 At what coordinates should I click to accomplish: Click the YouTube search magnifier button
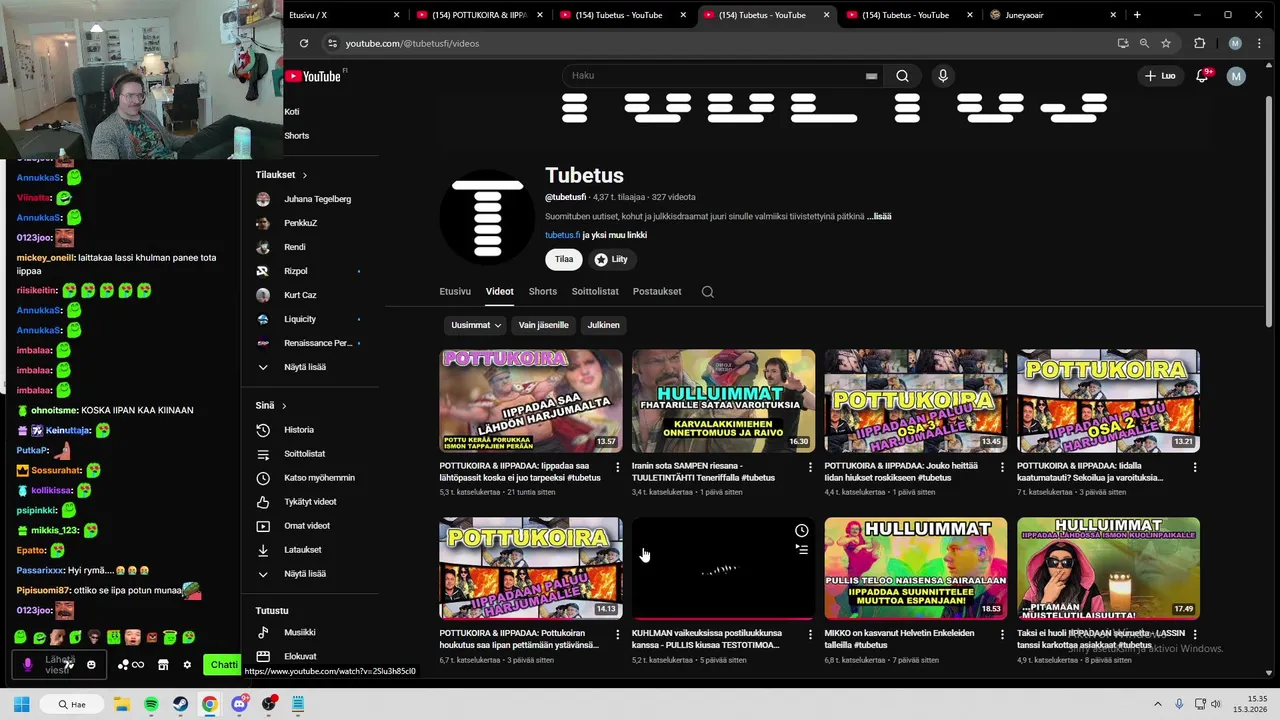pos(902,76)
